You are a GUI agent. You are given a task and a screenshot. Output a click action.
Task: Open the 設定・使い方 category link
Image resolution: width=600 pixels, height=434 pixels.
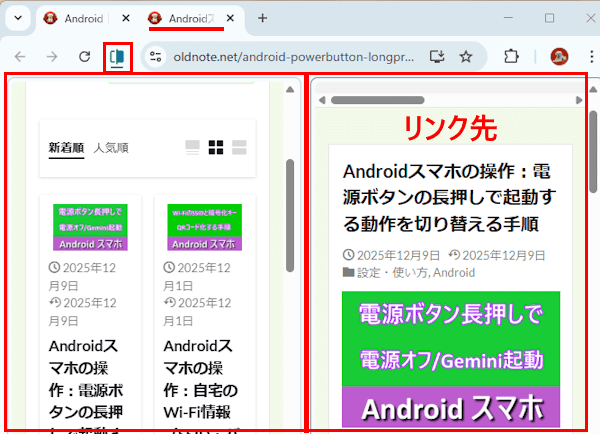pyautogui.click(x=393, y=273)
